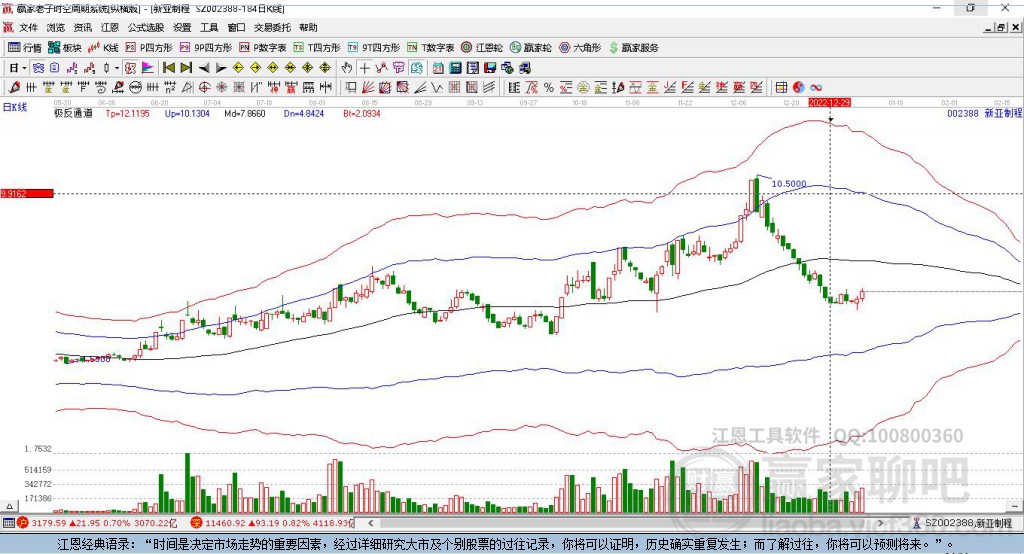
Task: Open the 六角形 hexagon tool
Action: tap(580, 48)
